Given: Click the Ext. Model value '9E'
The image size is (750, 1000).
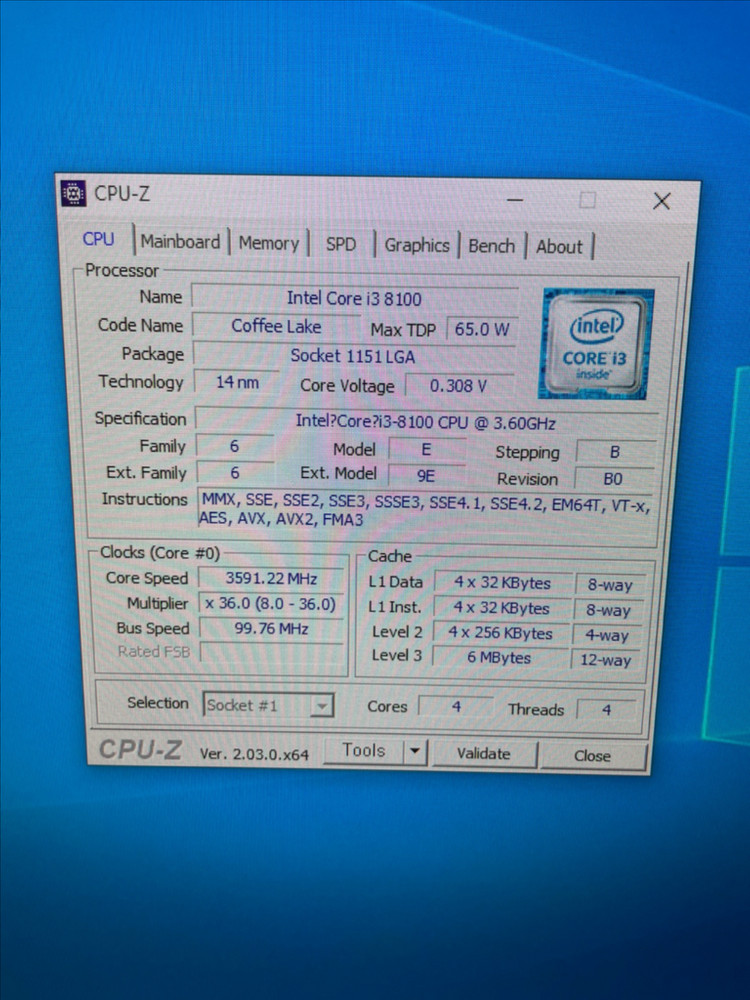Looking at the screenshot, I should [x=425, y=476].
